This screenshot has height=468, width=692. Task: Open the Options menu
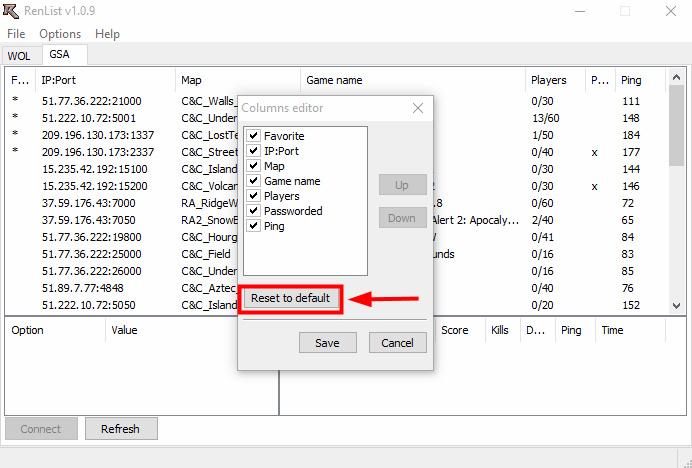pos(60,34)
